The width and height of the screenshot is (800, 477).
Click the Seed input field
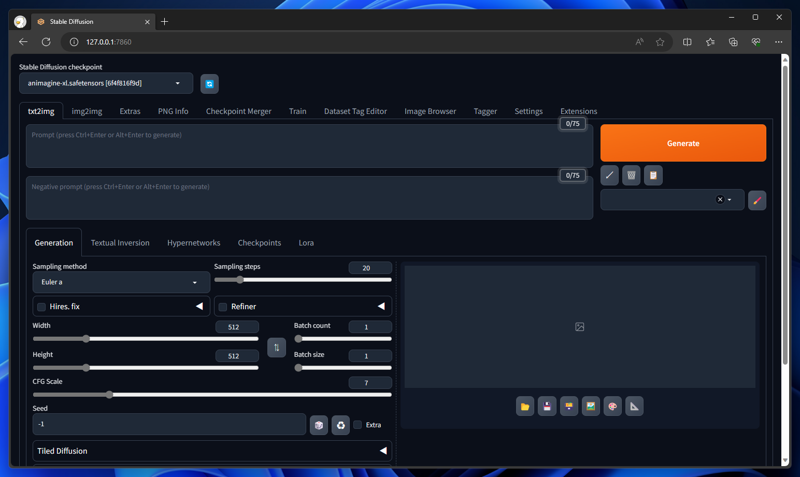click(169, 424)
